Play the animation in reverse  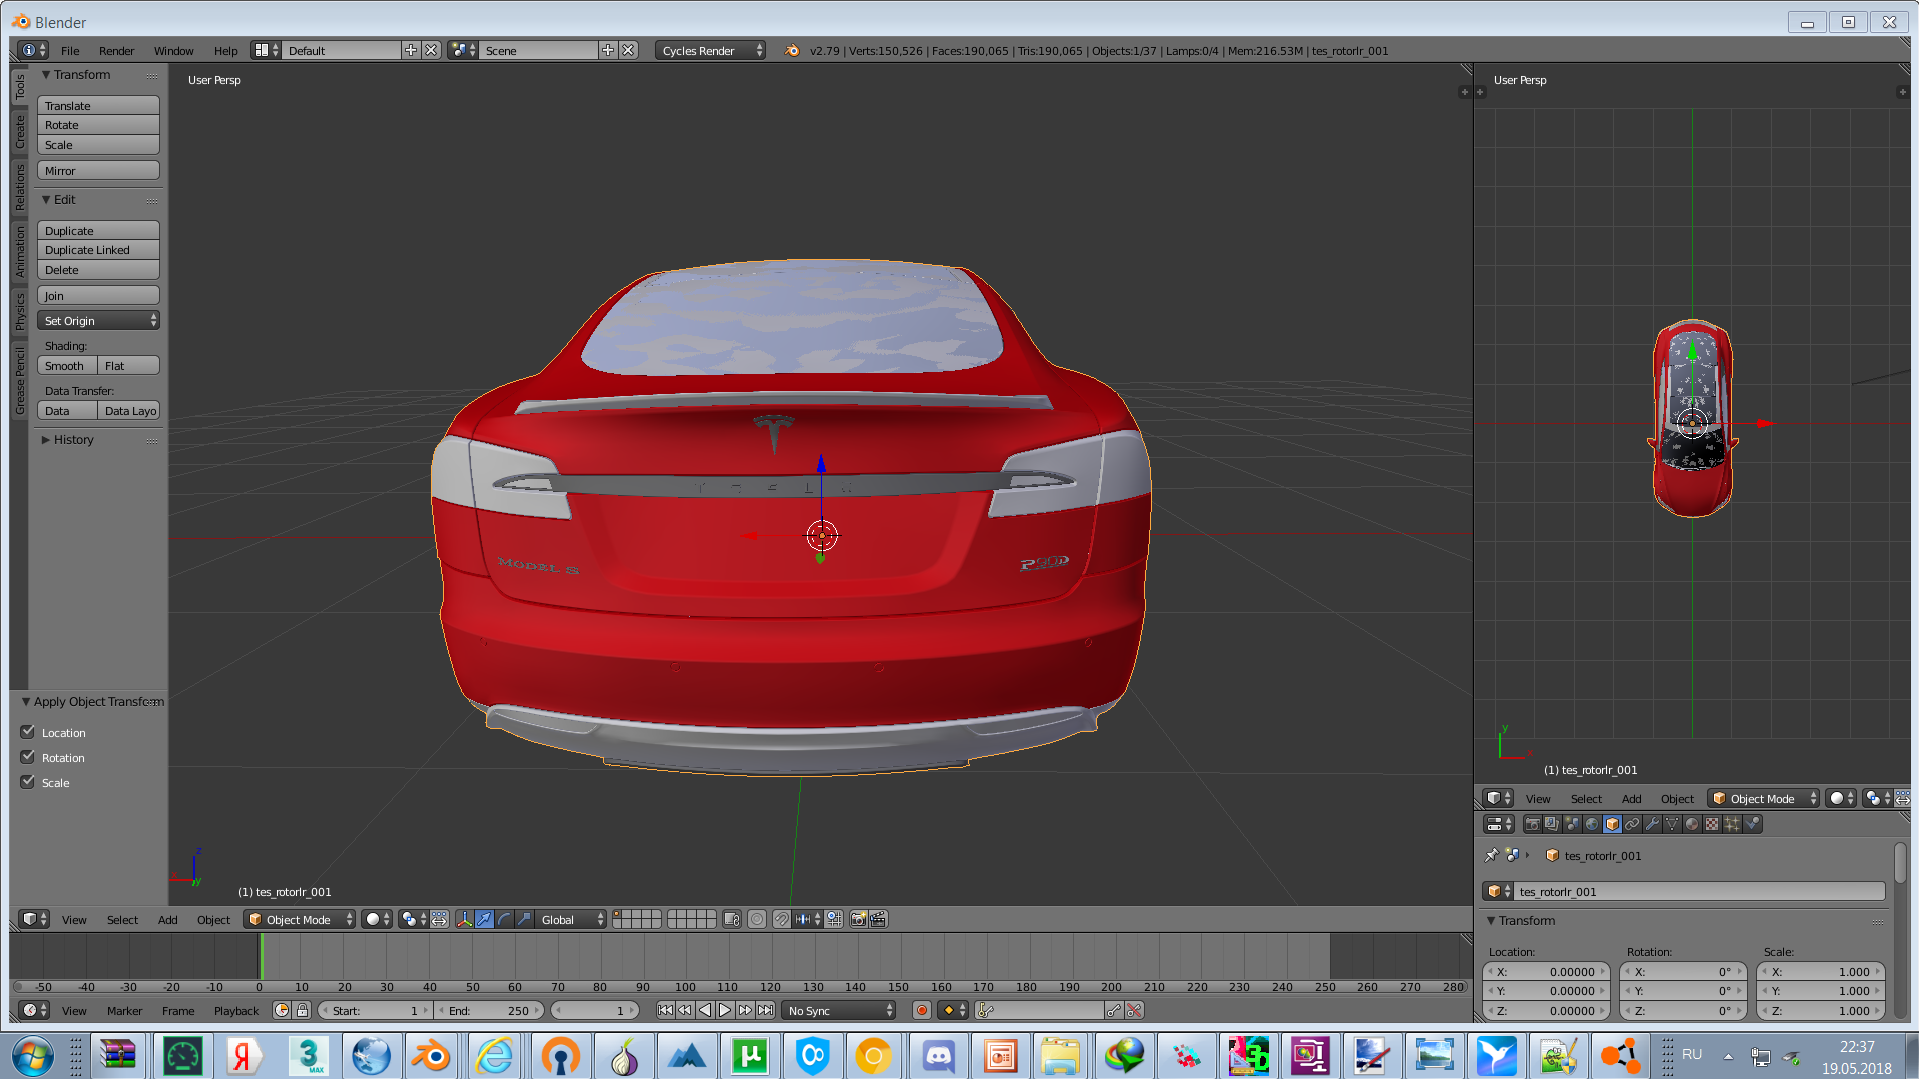point(705,1010)
